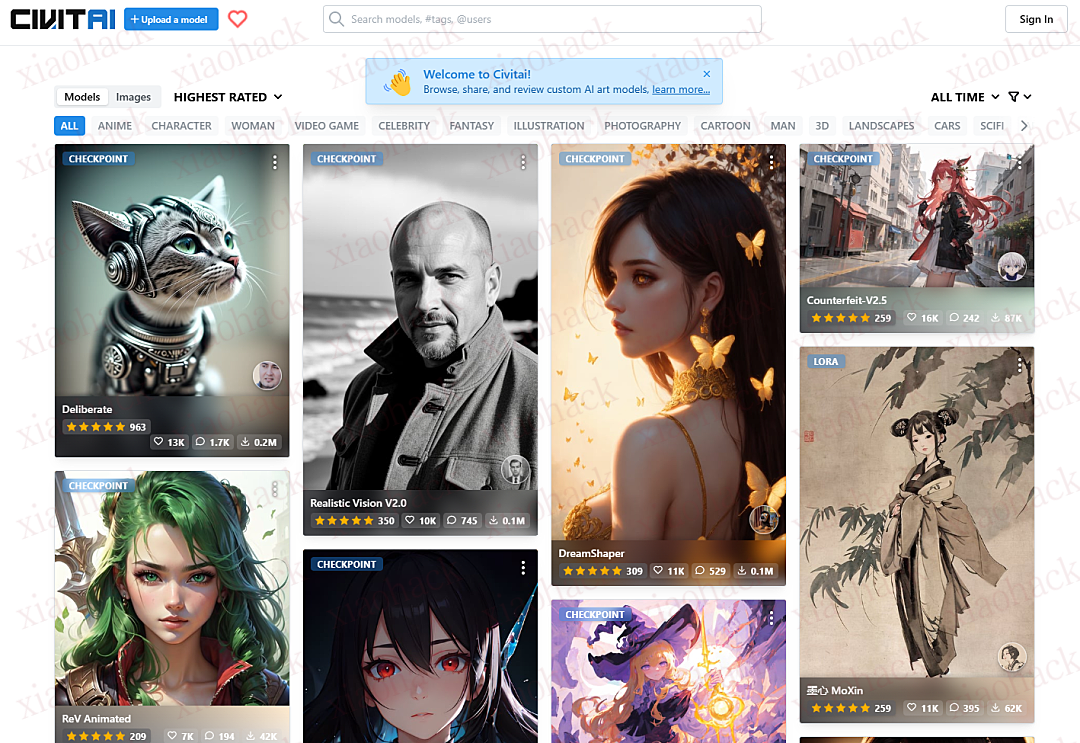Click the heart icon beside Upload a model
This screenshot has height=743, width=1080.
[x=238, y=18]
